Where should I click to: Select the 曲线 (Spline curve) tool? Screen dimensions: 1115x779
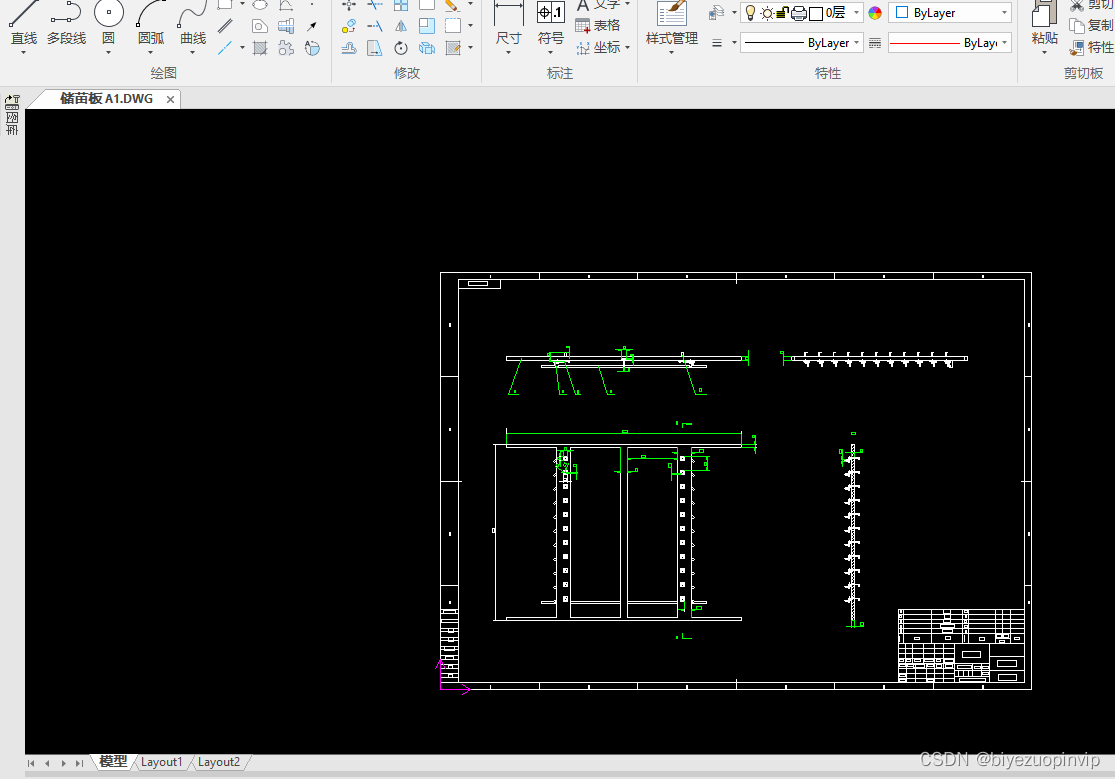click(x=193, y=23)
